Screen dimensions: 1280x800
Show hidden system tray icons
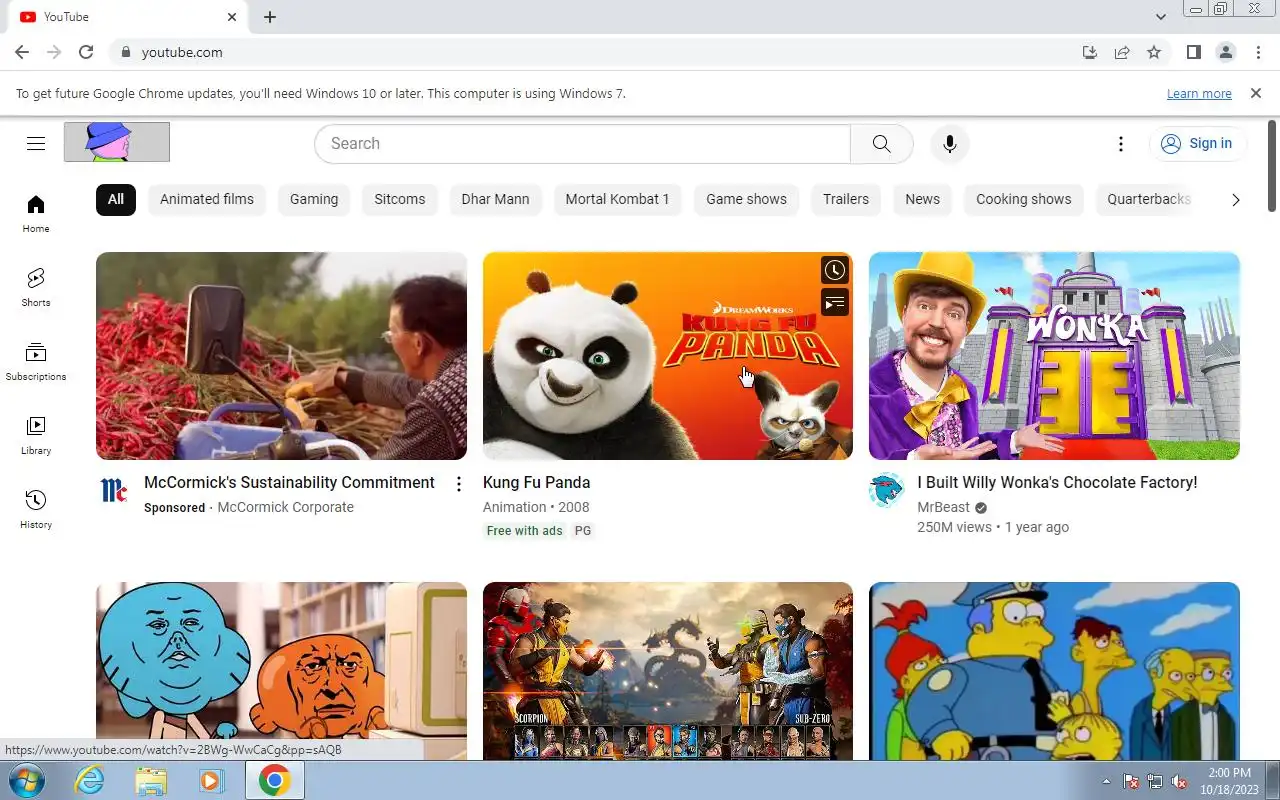point(1106,781)
